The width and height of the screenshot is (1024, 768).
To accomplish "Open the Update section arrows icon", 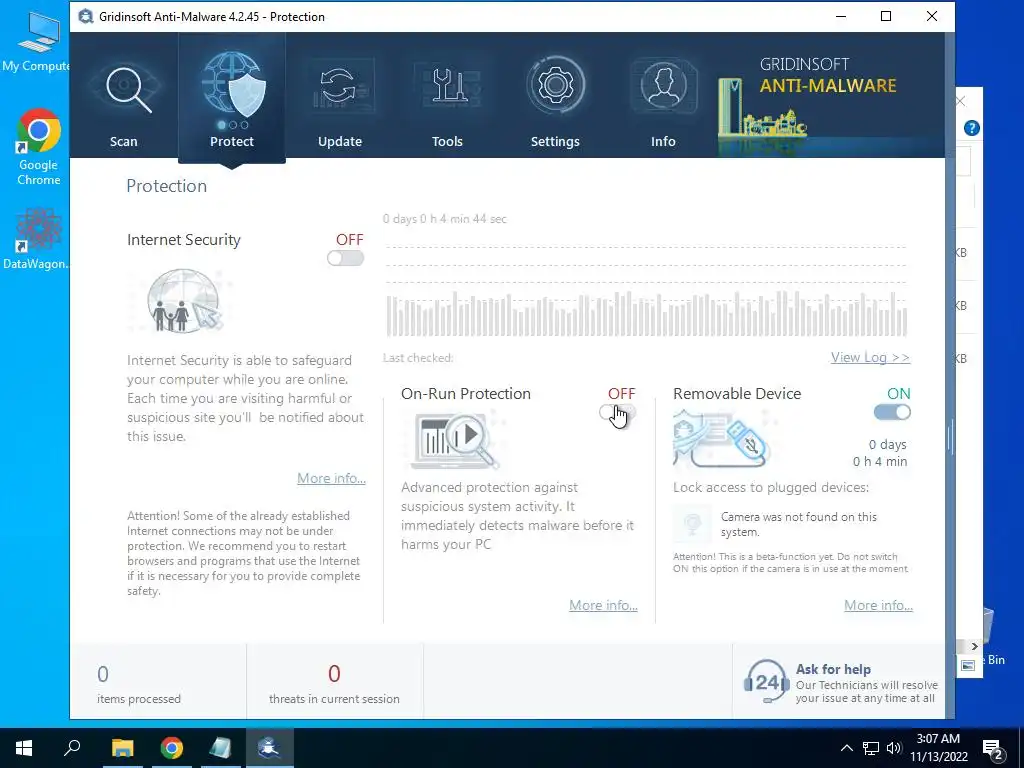I will (x=338, y=86).
